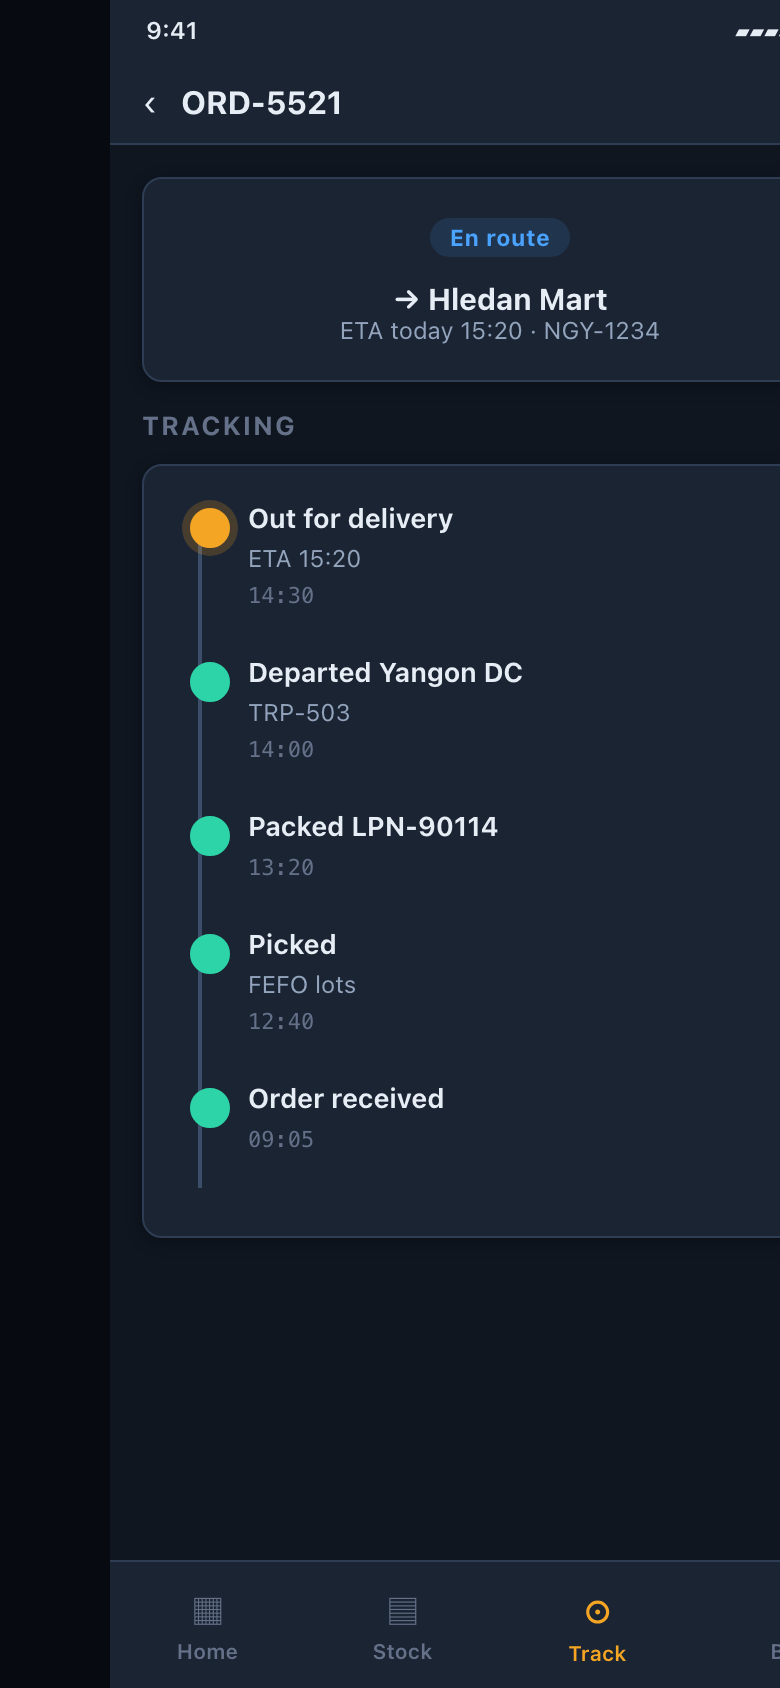This screenshot has height=1688, width=780.
Task: Select the Departed Yangon DC green marker
Action: pyautogui.click(x=210, y=682)
